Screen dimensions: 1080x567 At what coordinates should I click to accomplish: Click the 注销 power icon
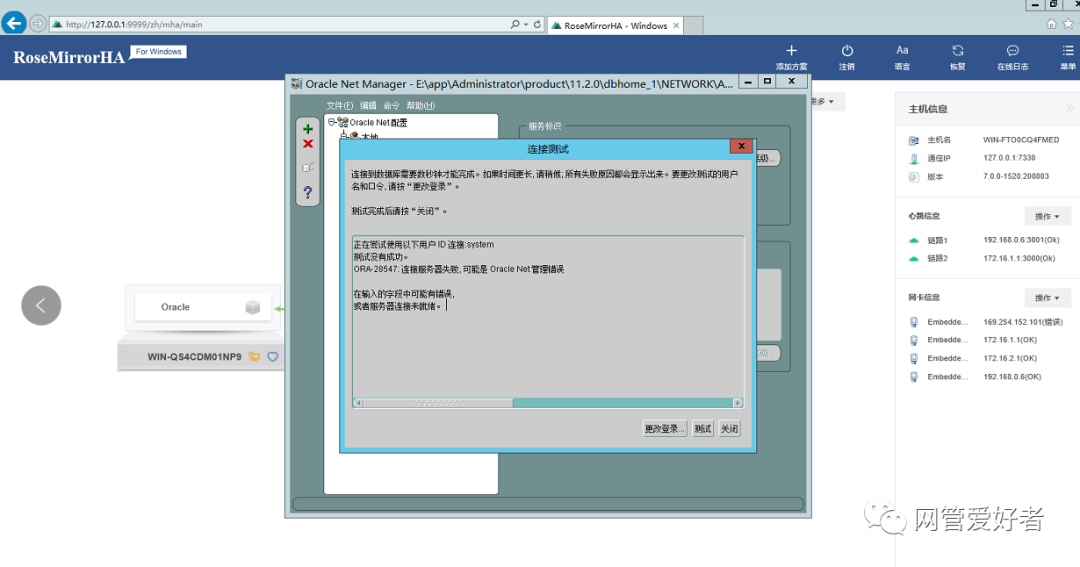(x=847, y=50)
